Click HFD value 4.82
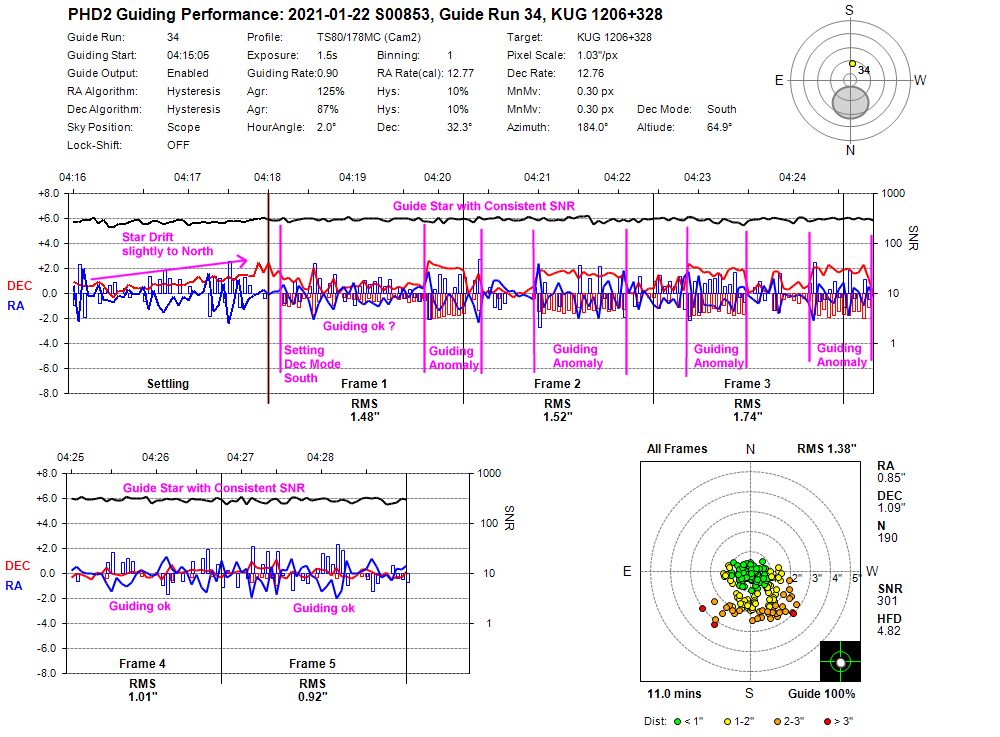This screenshot has height=737, width=1000. (x=889, y=631)
